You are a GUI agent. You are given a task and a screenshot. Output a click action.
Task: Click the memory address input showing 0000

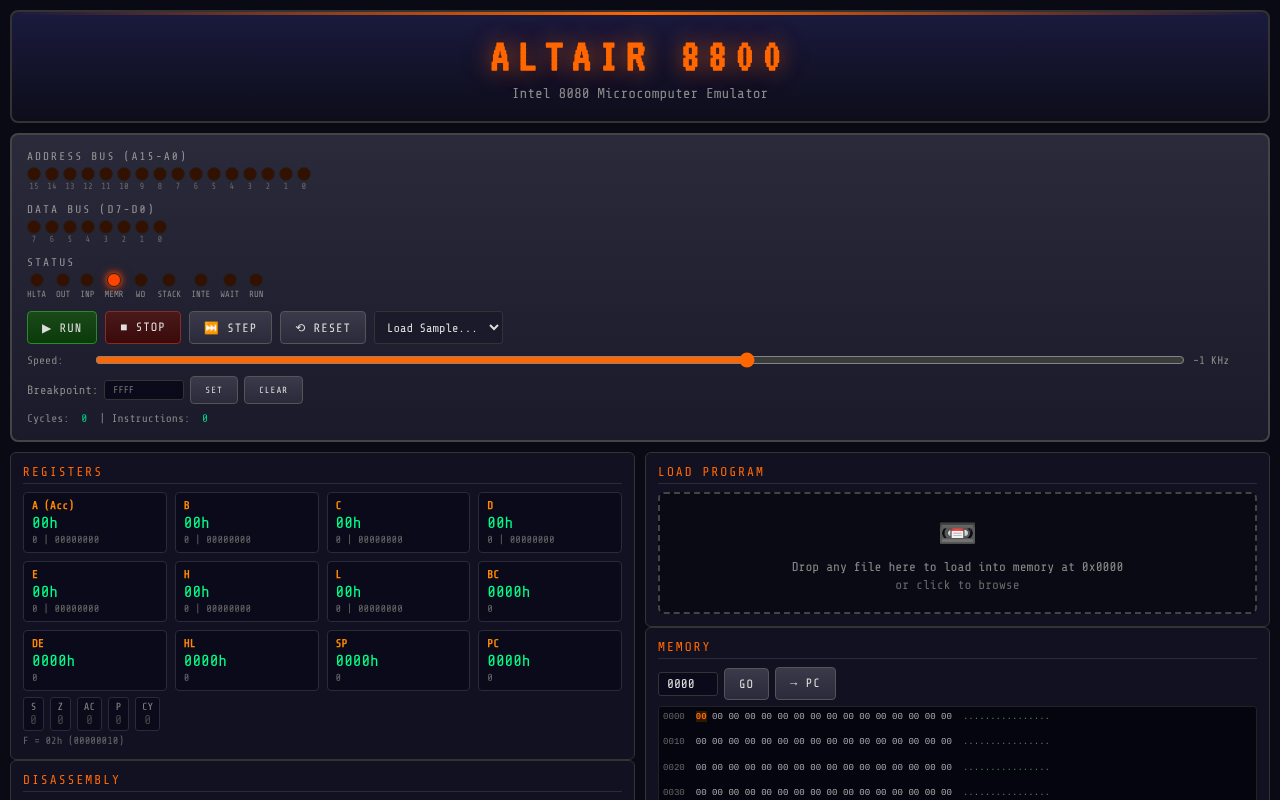[688, 684]
